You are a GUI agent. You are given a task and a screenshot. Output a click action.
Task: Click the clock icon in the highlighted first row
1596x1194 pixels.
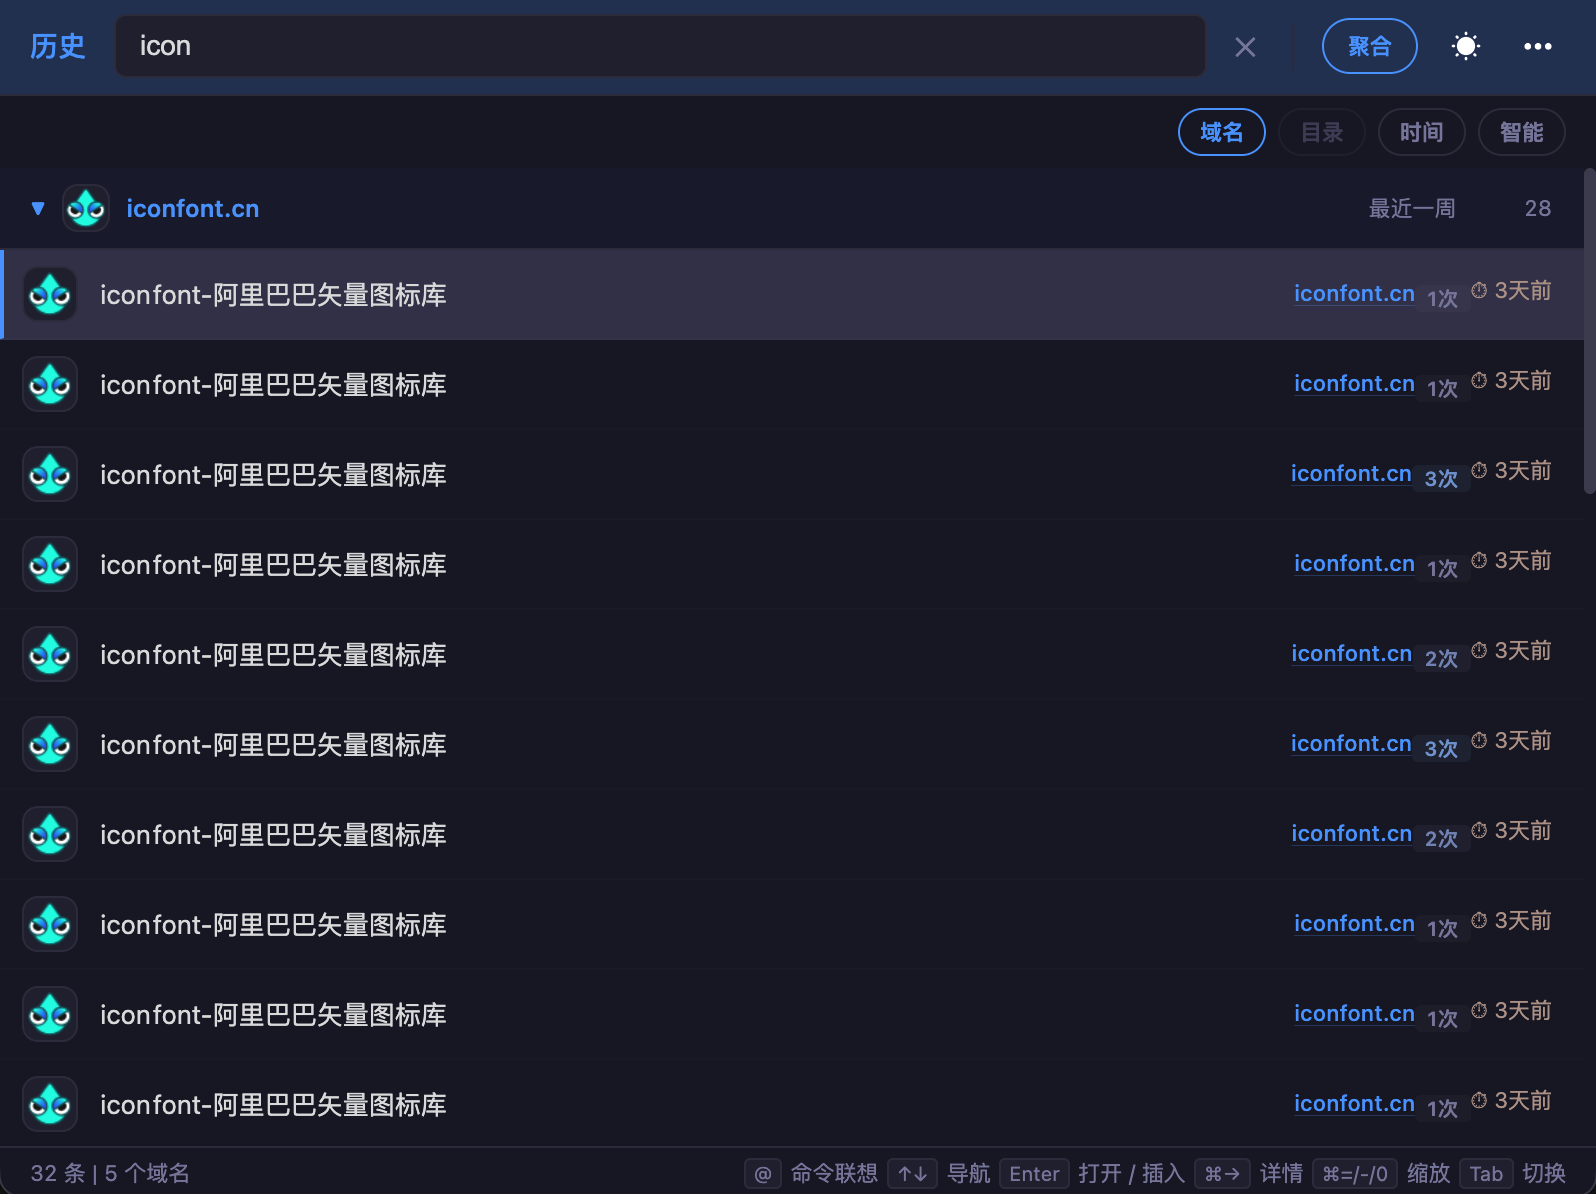(x=1479, y=290)
